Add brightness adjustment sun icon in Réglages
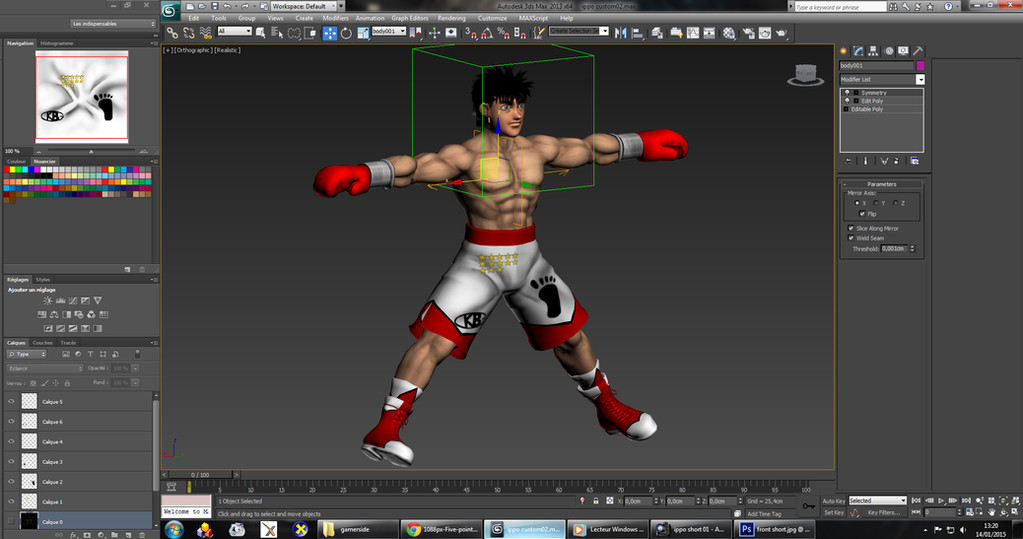Screen dimensions: 1023x539 click(x=48, y=301)
